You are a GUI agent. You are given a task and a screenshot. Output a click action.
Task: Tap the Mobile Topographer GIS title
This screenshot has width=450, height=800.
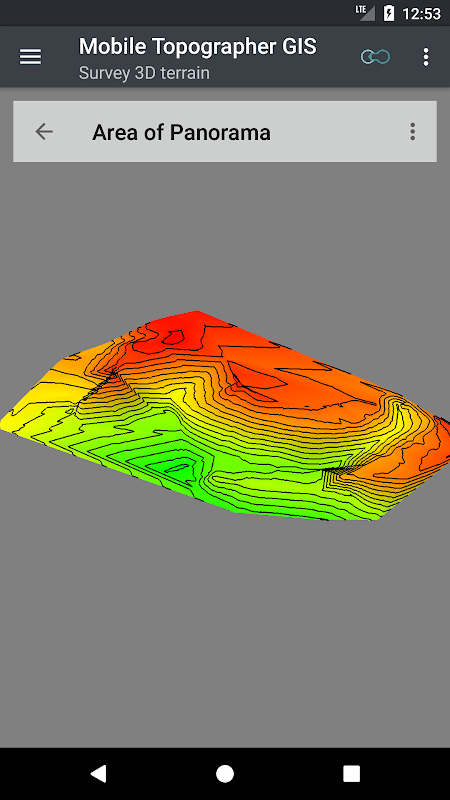click(197, 46)
